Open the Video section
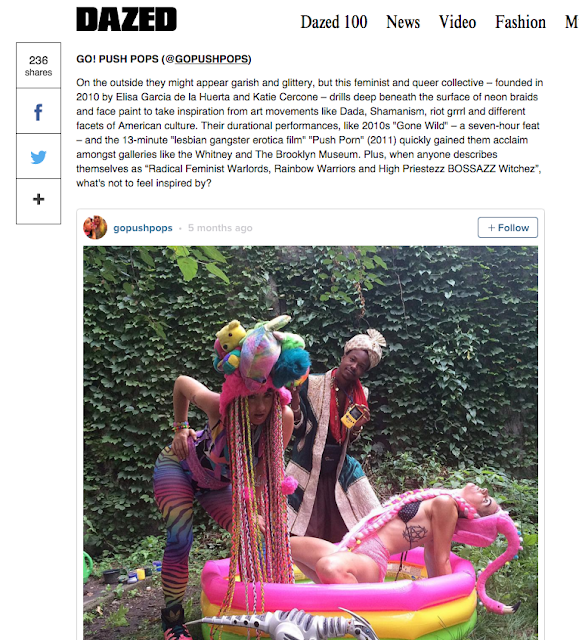 (x=457, y=22)
